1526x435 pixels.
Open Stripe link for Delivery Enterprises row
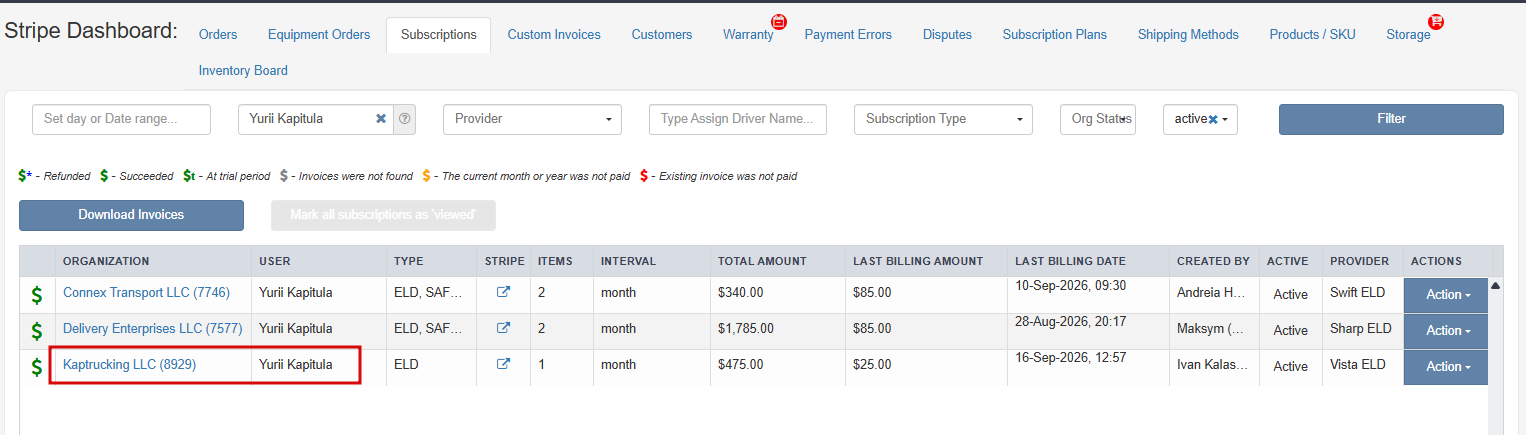(504, 328)
